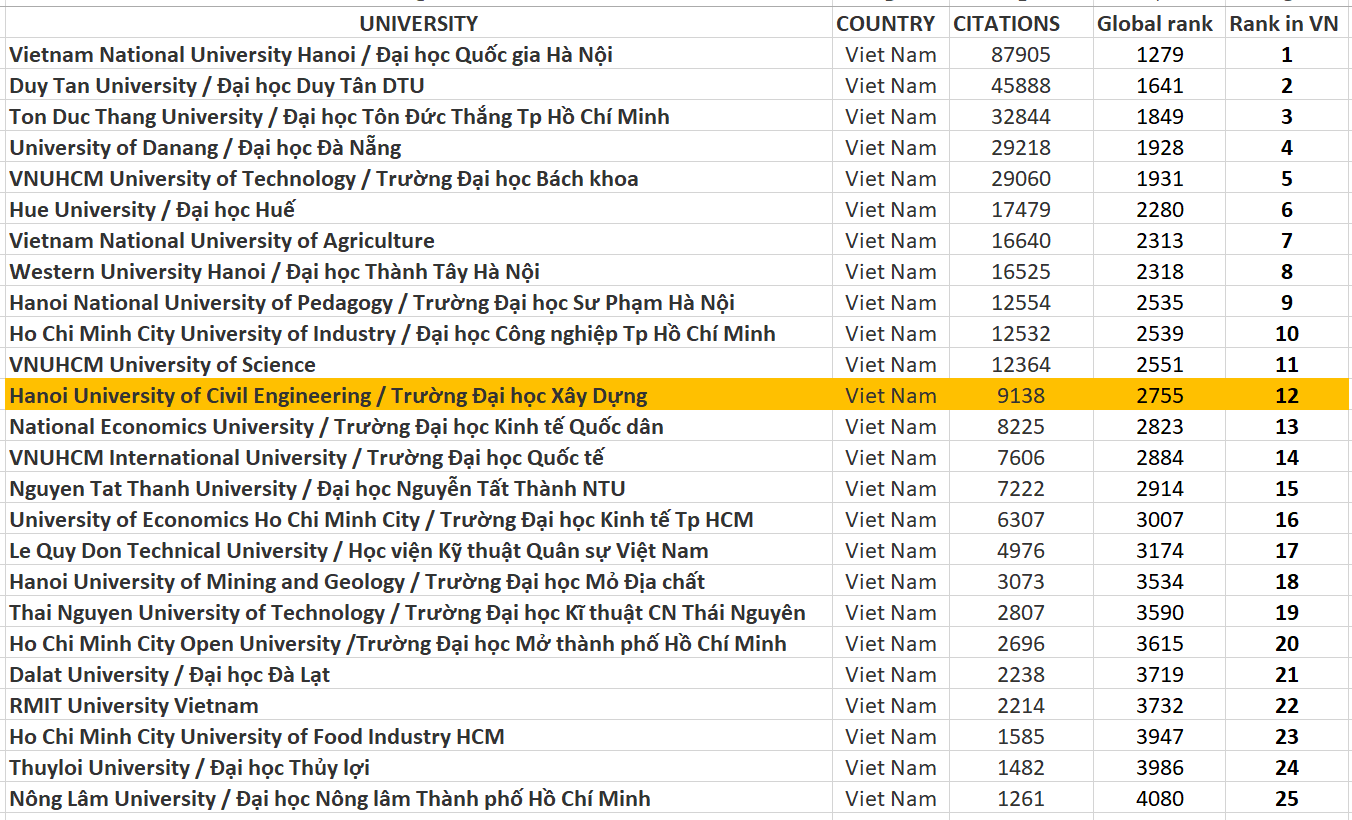Click citations value 87905
This screenshot has height=820, width=1352.
pyautogui.click(x=1020, y=54)
